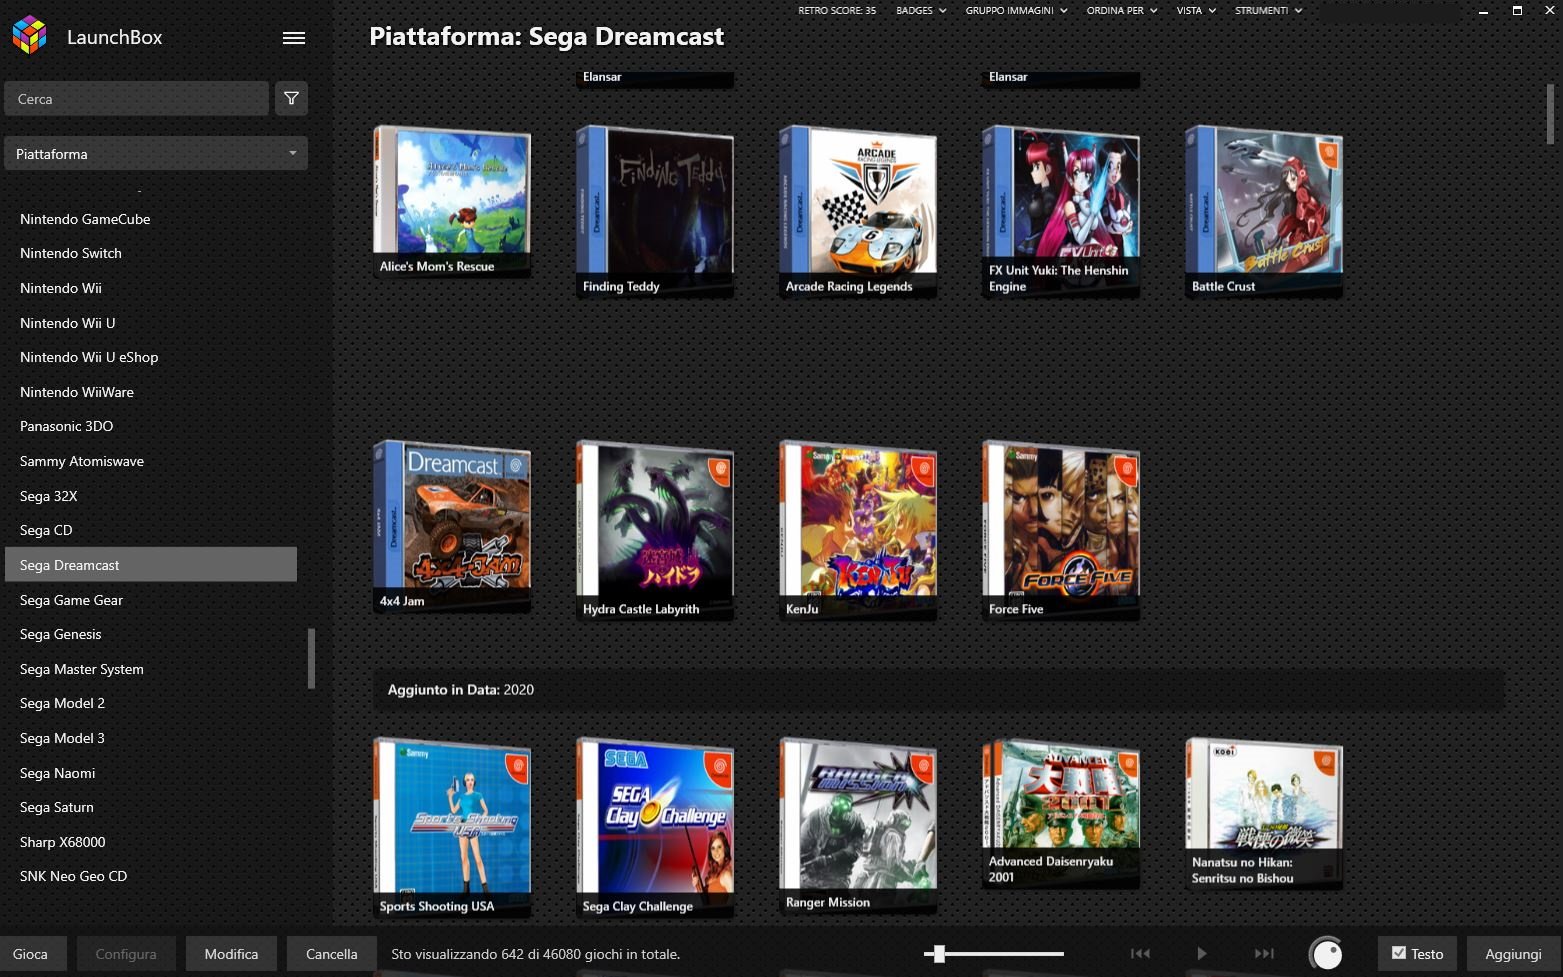Skip to previous music track
Screen dimensions: 1563x977
coord(1140,954)
